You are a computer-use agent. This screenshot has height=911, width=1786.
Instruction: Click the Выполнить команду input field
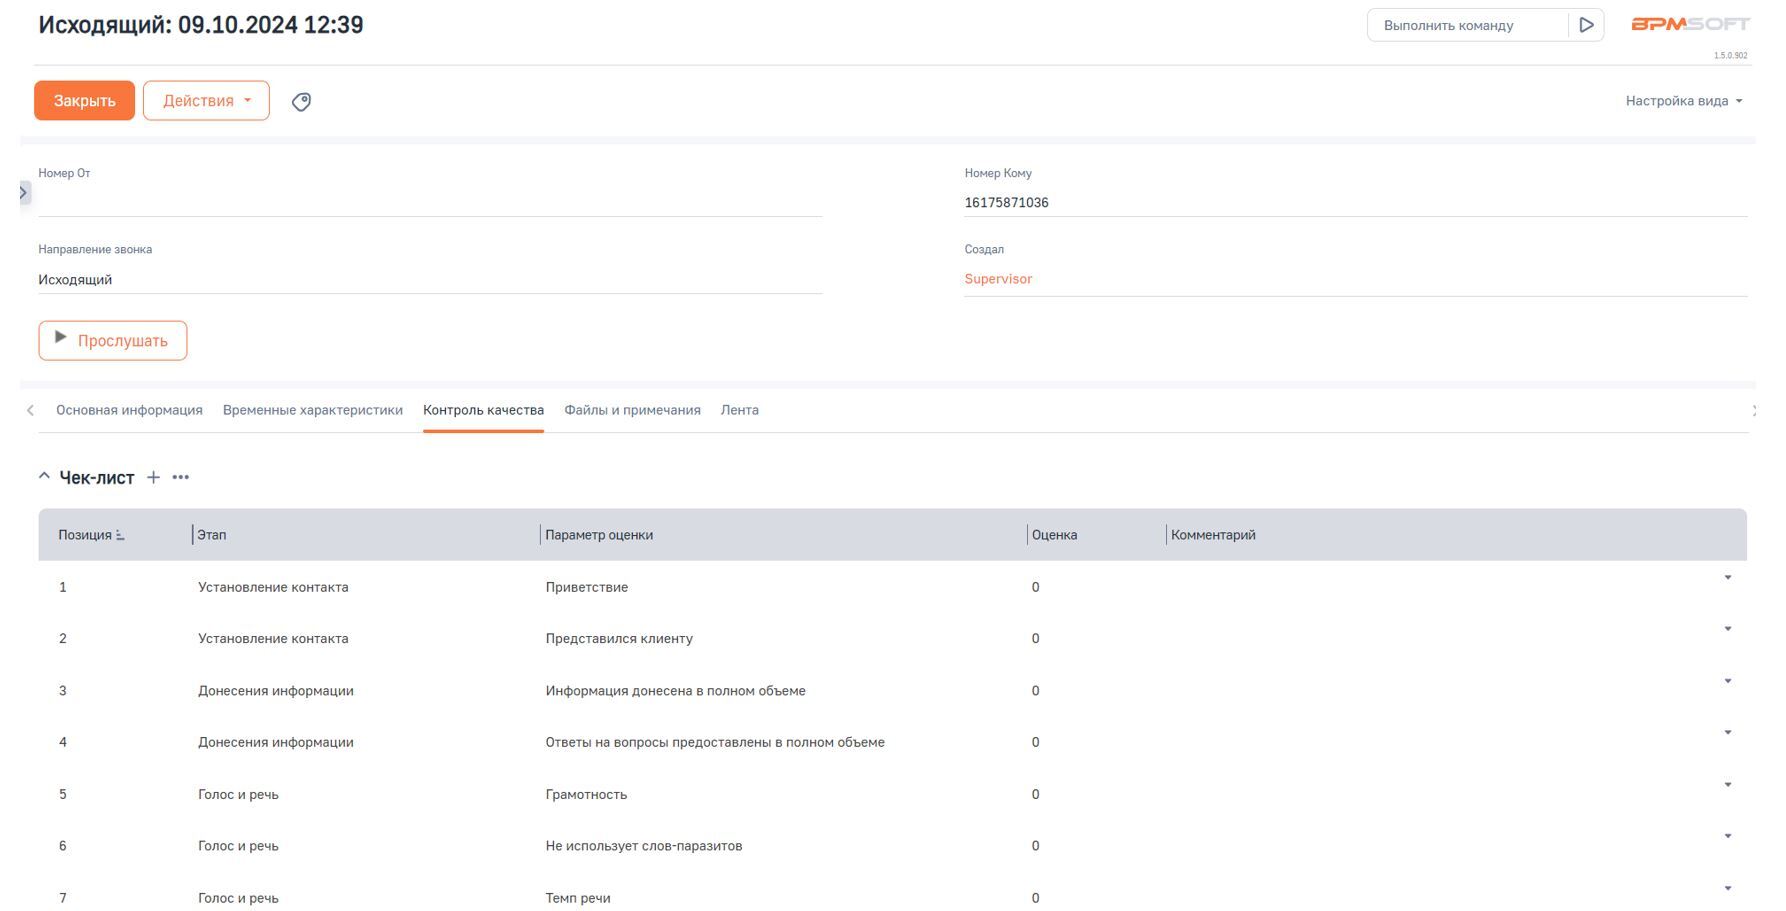click(1466, 25)
